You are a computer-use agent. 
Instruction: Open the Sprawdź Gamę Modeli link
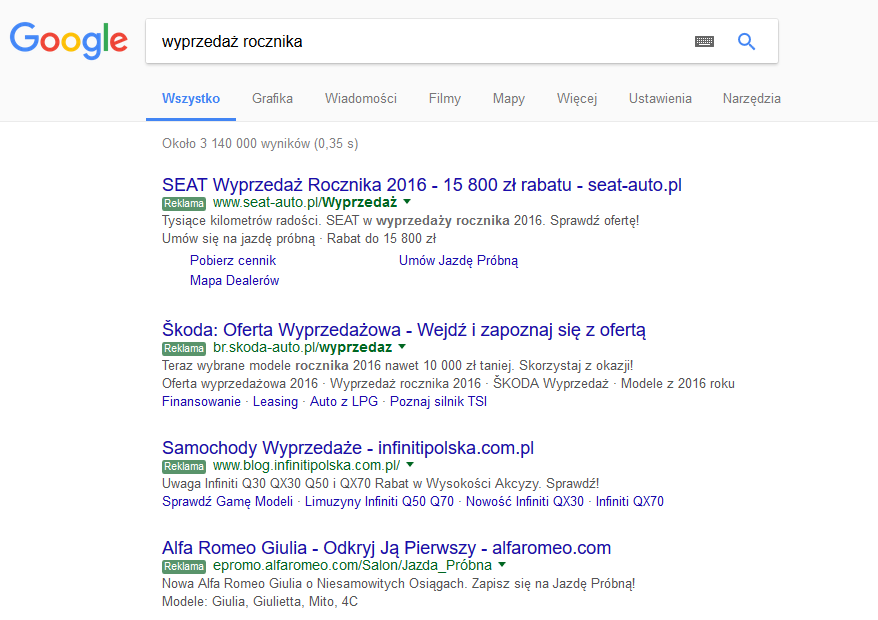(x=227, y=501)
